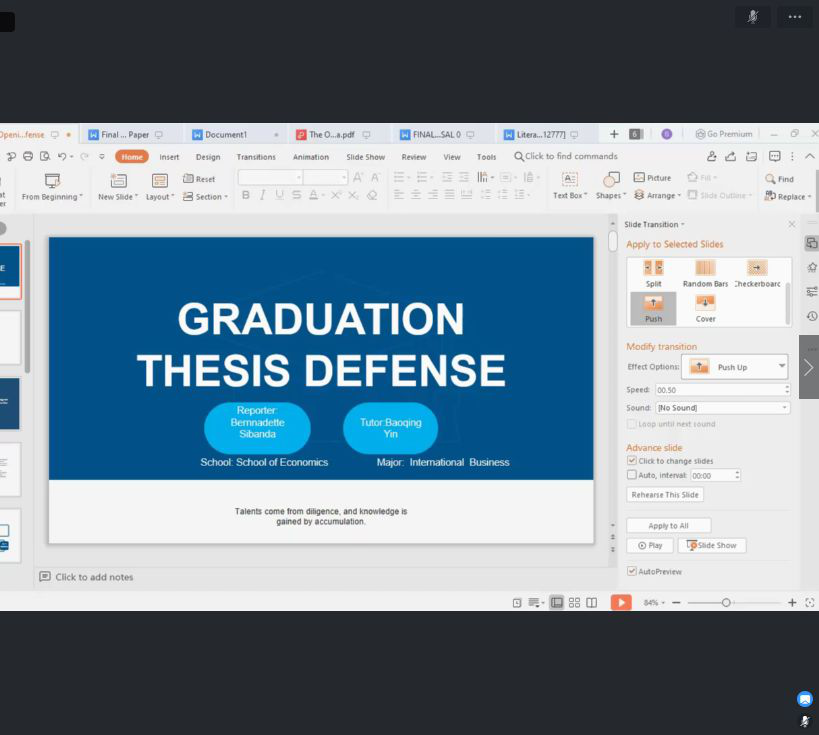Adjust the zoom slider handle
Viewport: 819px width, 735px height.
[x=726, y=602]
